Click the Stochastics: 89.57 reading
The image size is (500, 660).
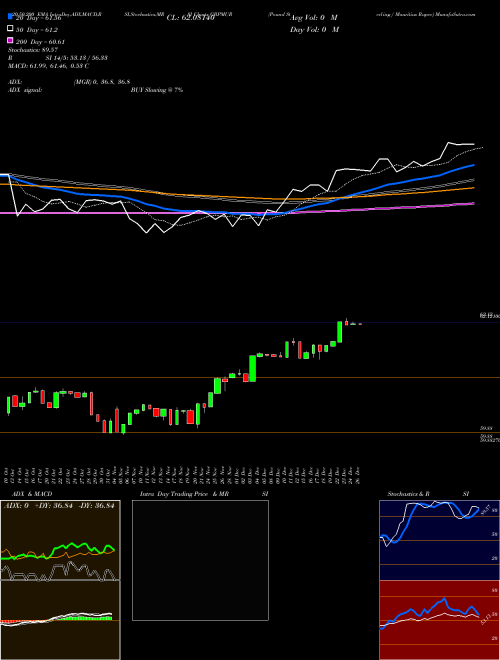tap(33, 50)
